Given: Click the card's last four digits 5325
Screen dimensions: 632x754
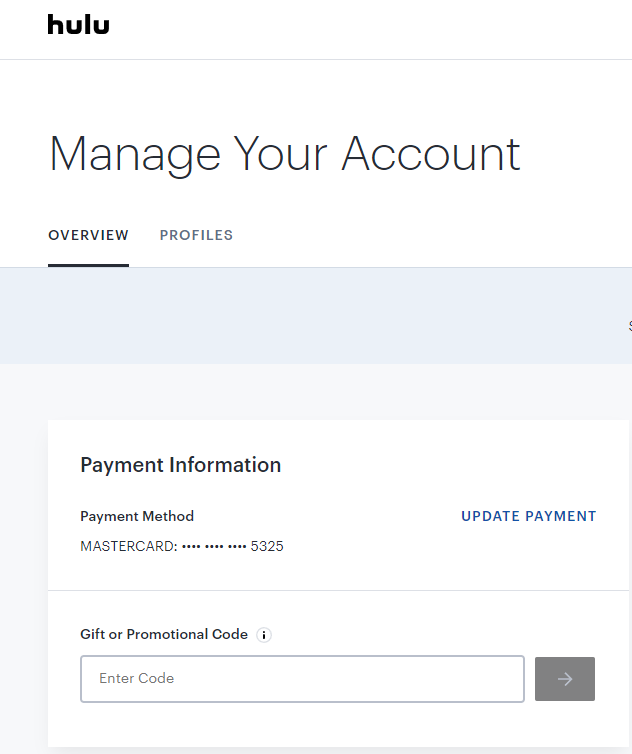Looking at the screenshot, I should point(267,547).
